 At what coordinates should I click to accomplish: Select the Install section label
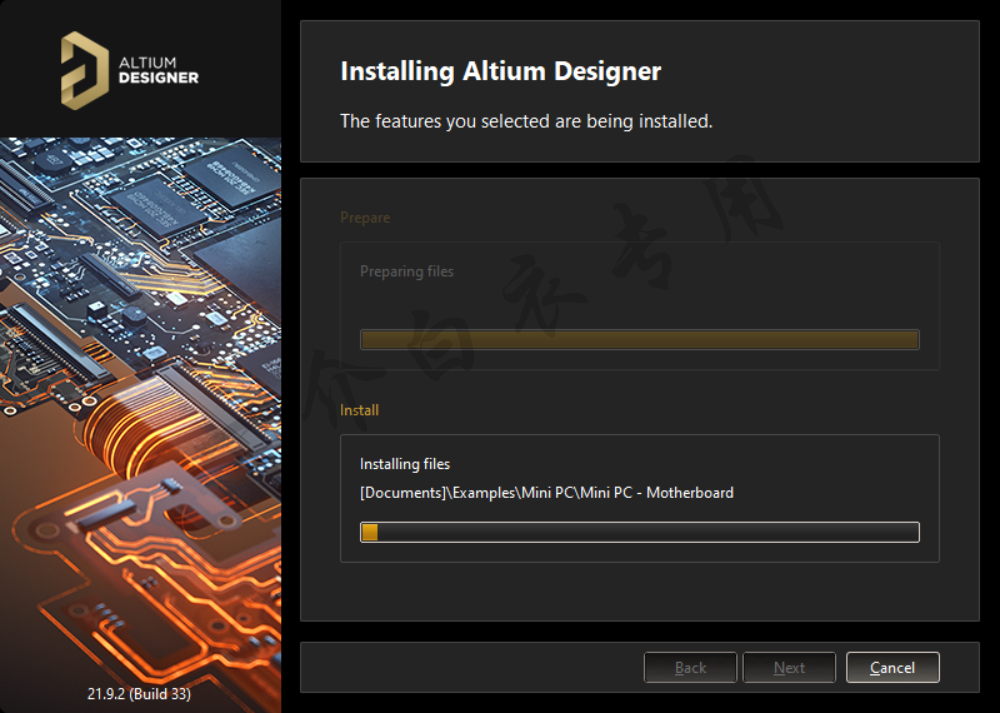coord(359,410)
